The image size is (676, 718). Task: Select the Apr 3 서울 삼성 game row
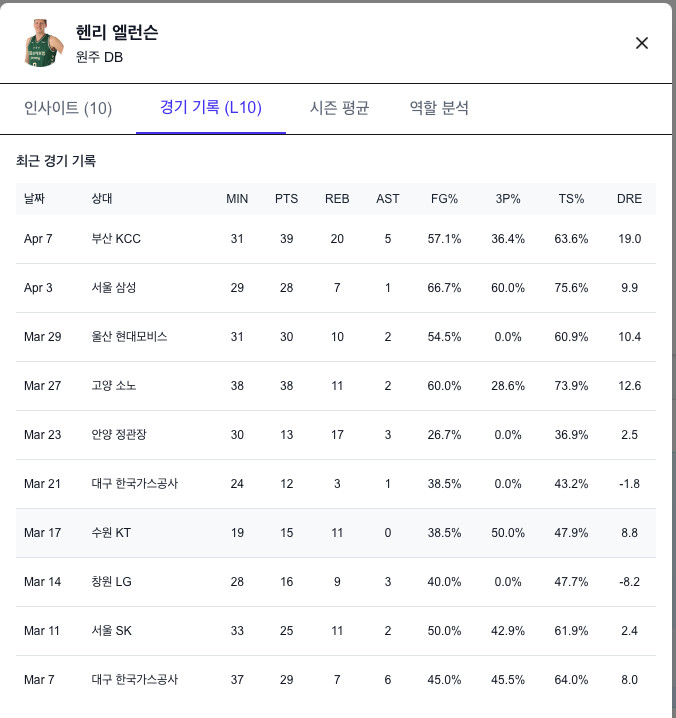336,288
